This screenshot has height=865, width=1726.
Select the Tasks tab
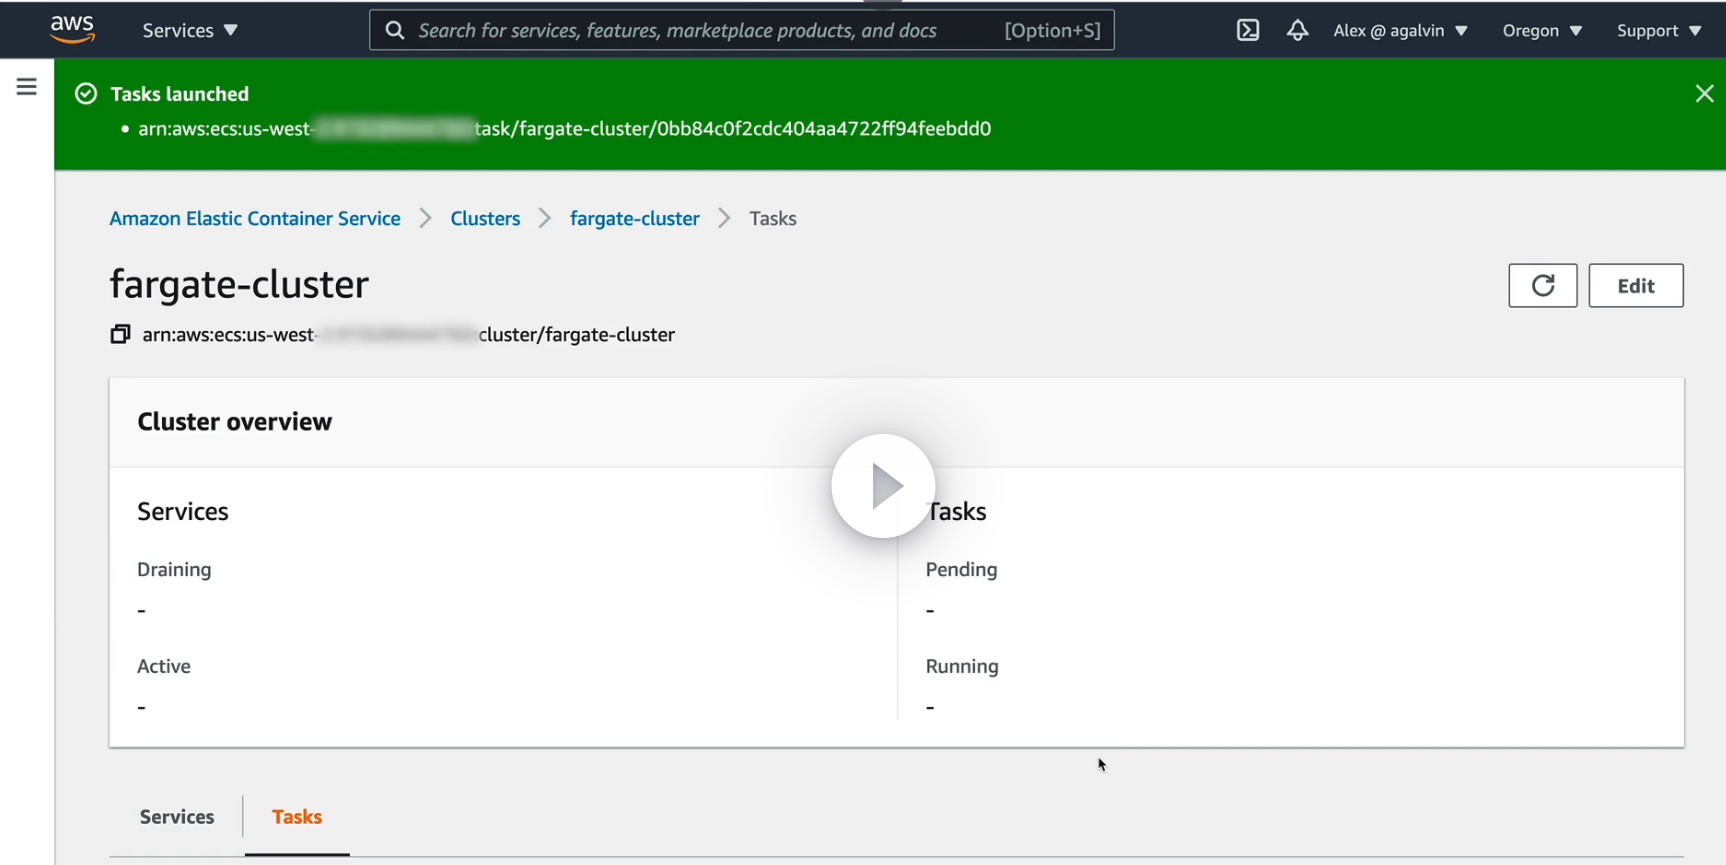(297, 817)
